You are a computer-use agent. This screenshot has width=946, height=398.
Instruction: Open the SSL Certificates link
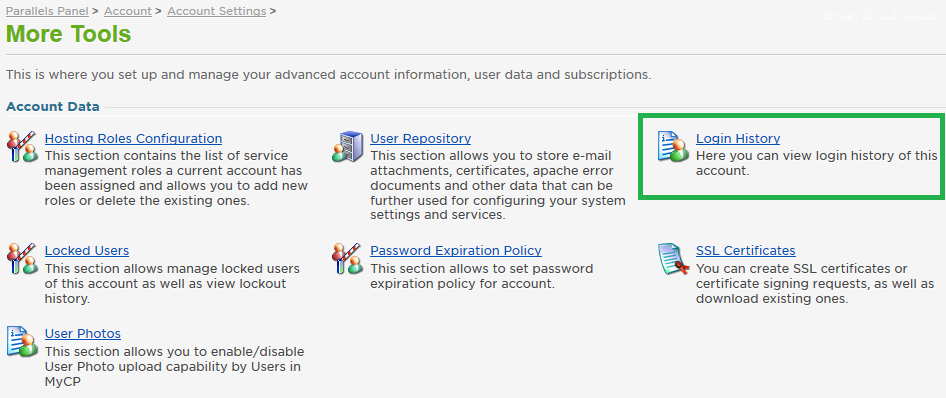746,250
